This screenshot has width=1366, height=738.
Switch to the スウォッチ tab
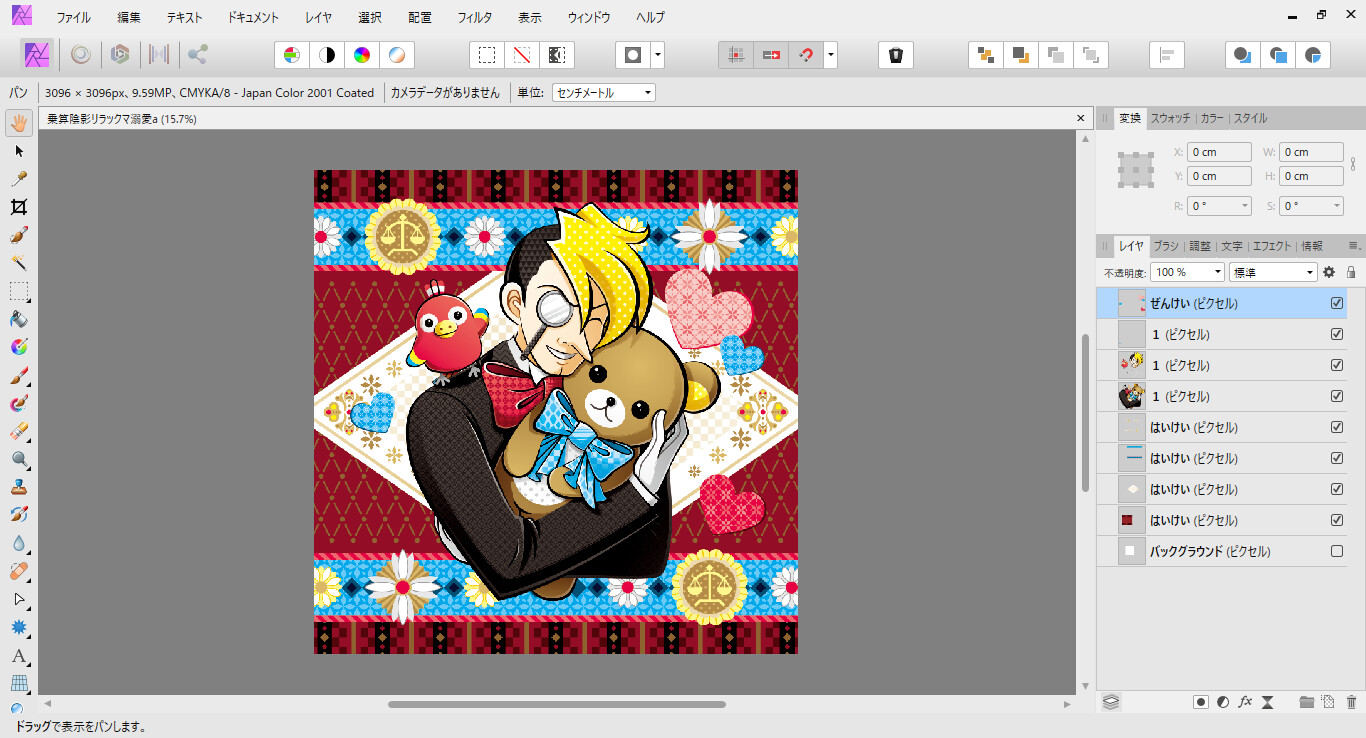(x=1170, y=118)
